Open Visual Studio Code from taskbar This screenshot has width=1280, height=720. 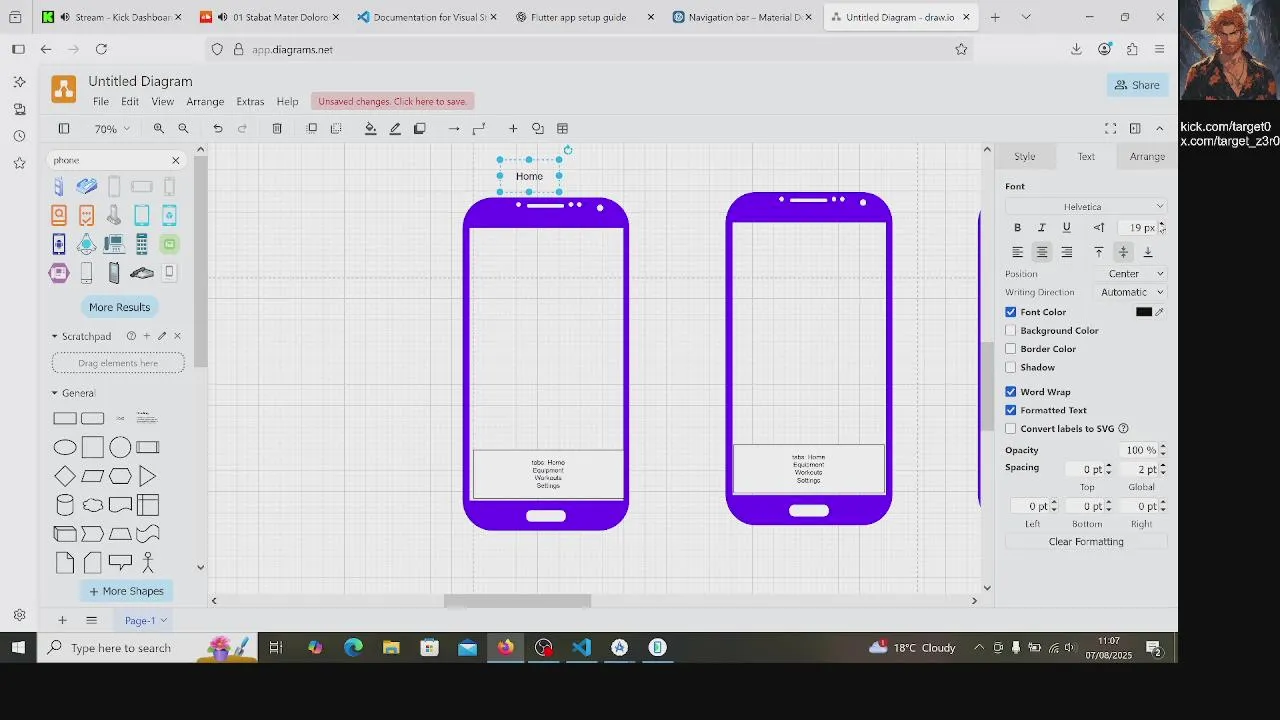pos(581,648)
